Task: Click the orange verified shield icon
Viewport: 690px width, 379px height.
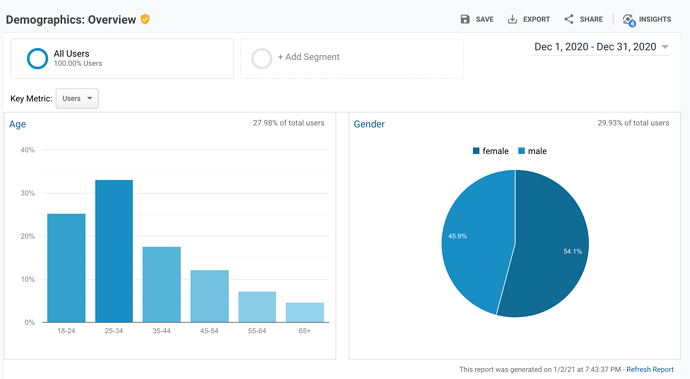Action: (x=145, y=19)
